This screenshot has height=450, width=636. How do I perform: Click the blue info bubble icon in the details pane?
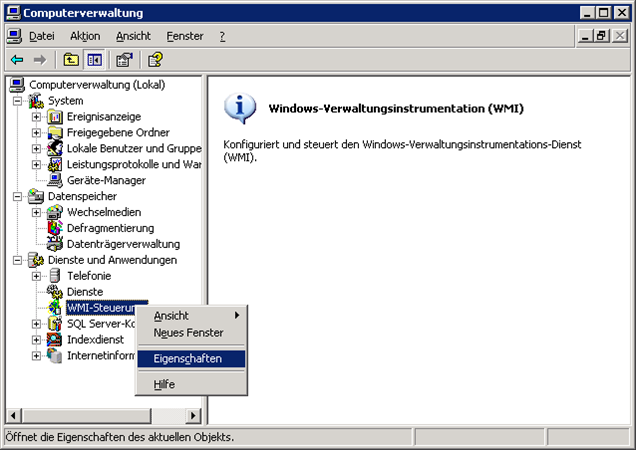pyautogui.click(x=240, y=108)
